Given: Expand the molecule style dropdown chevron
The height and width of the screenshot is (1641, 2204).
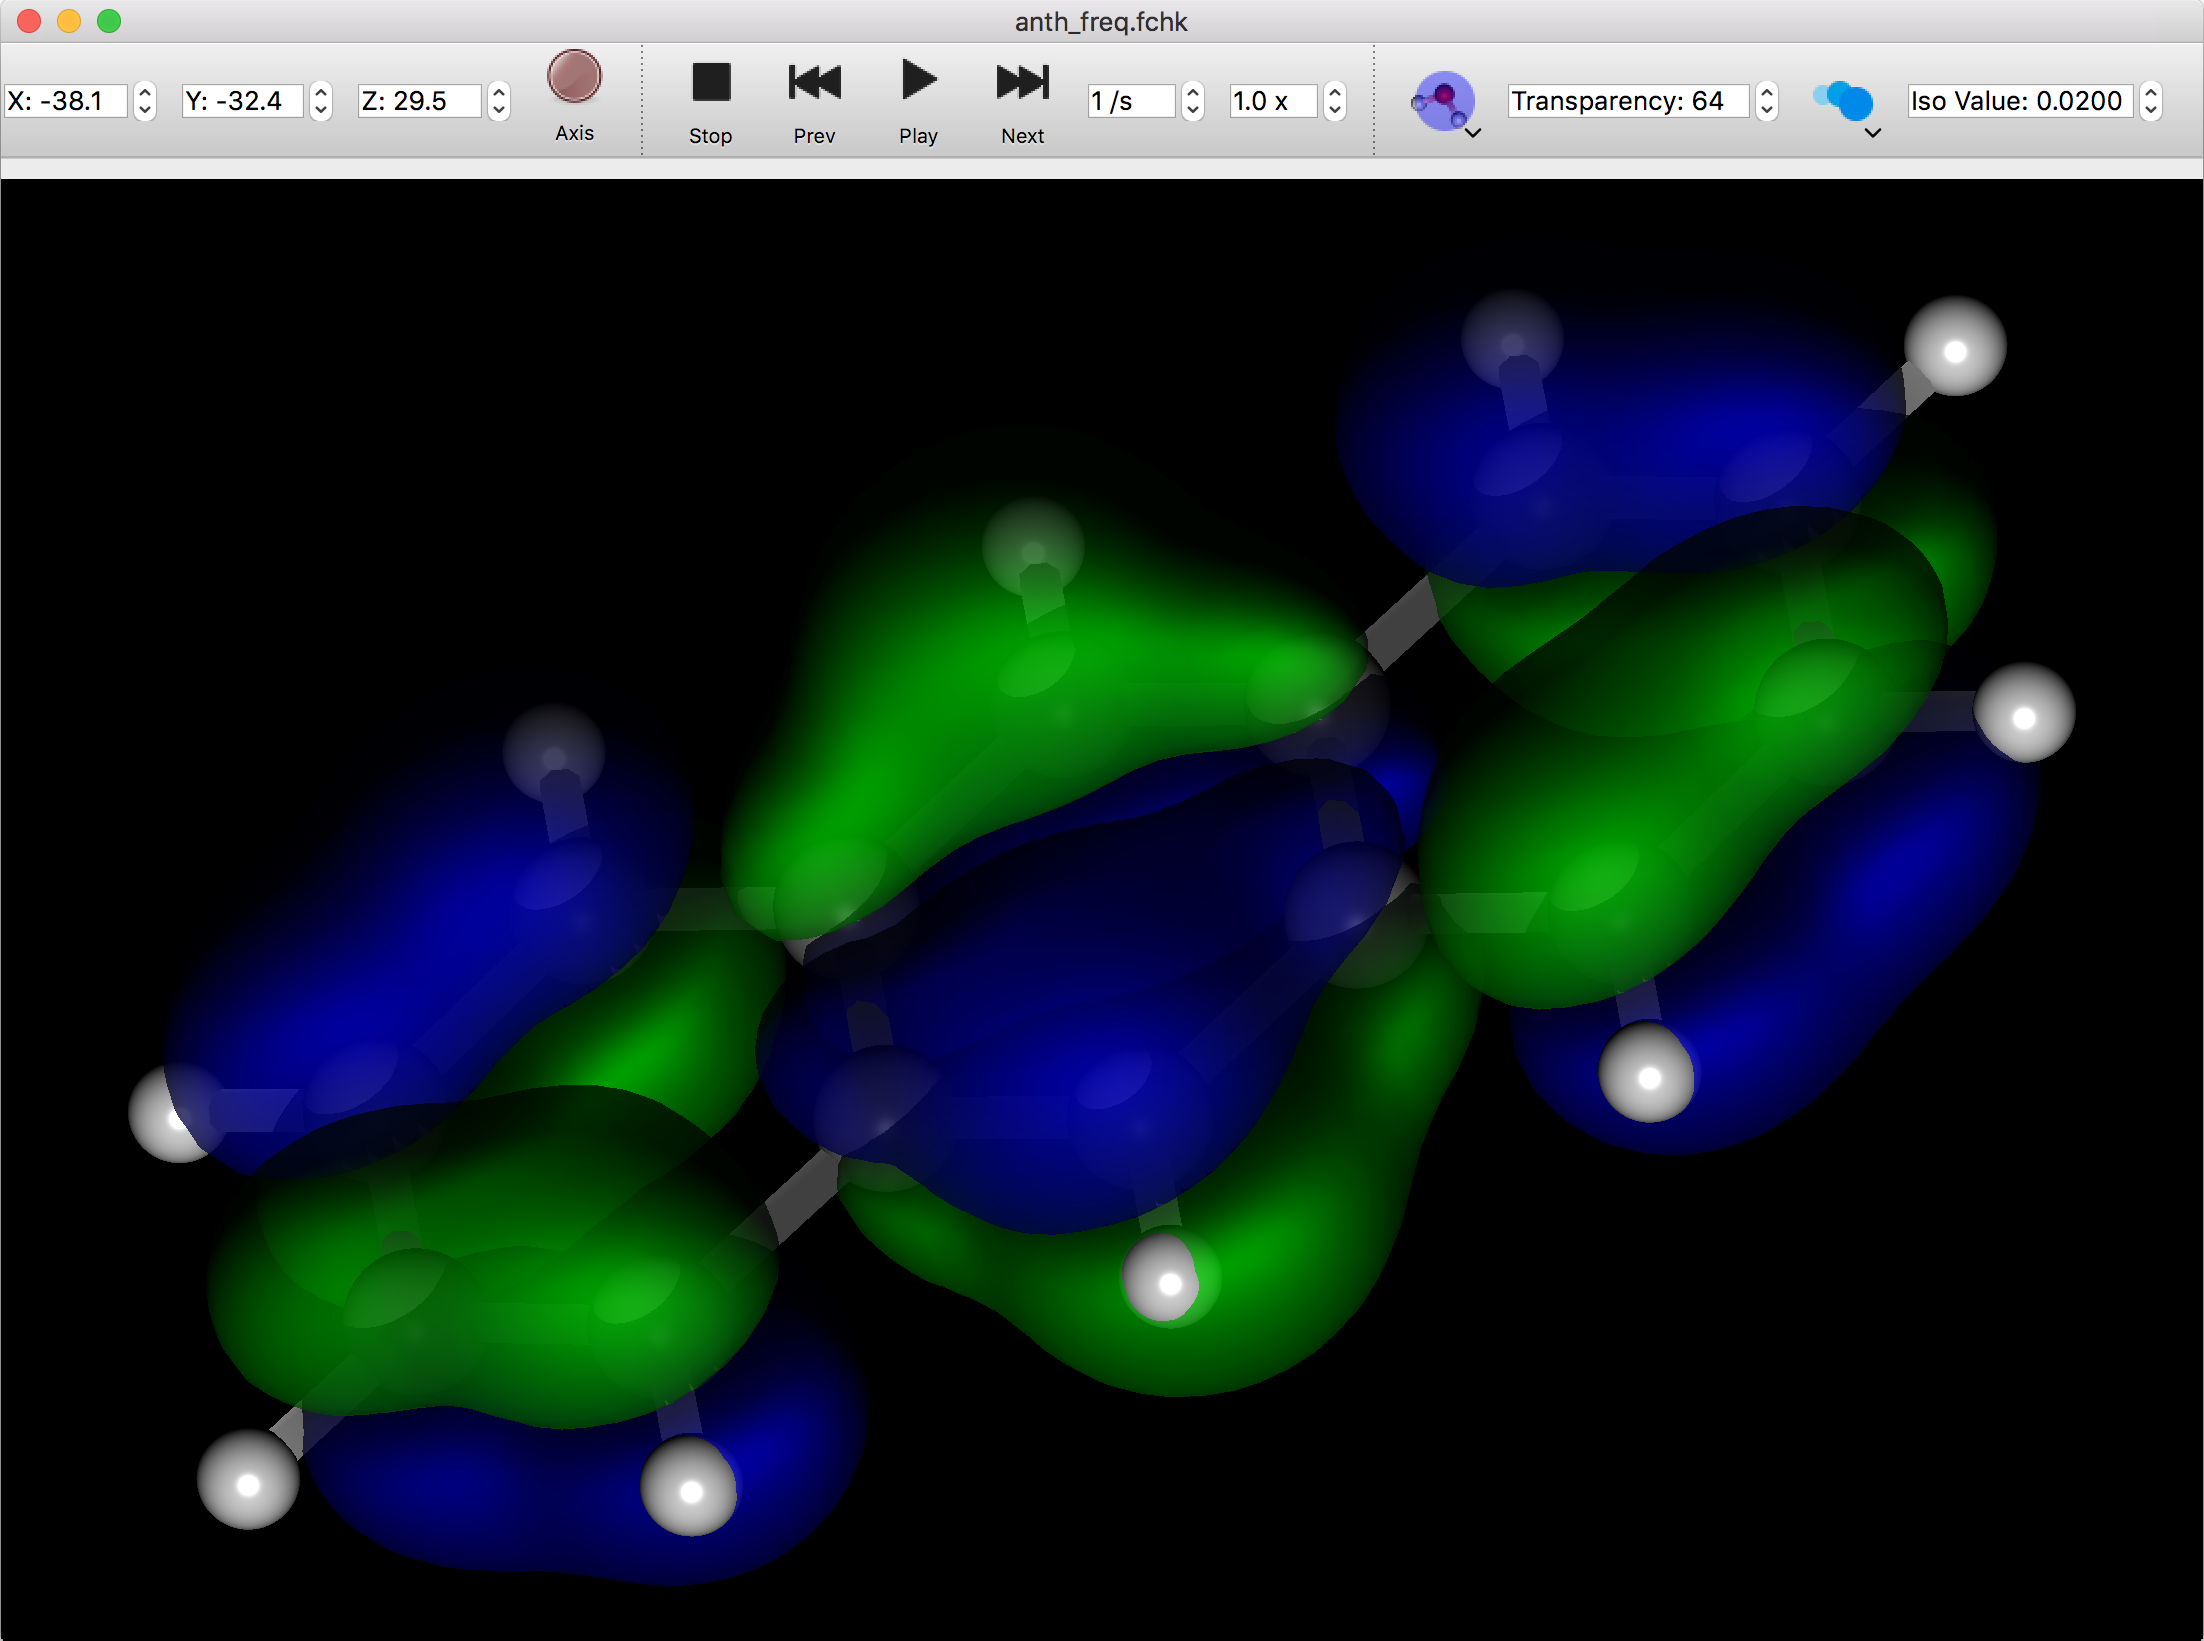Looking at the screenshot, I should point(1472,133).
